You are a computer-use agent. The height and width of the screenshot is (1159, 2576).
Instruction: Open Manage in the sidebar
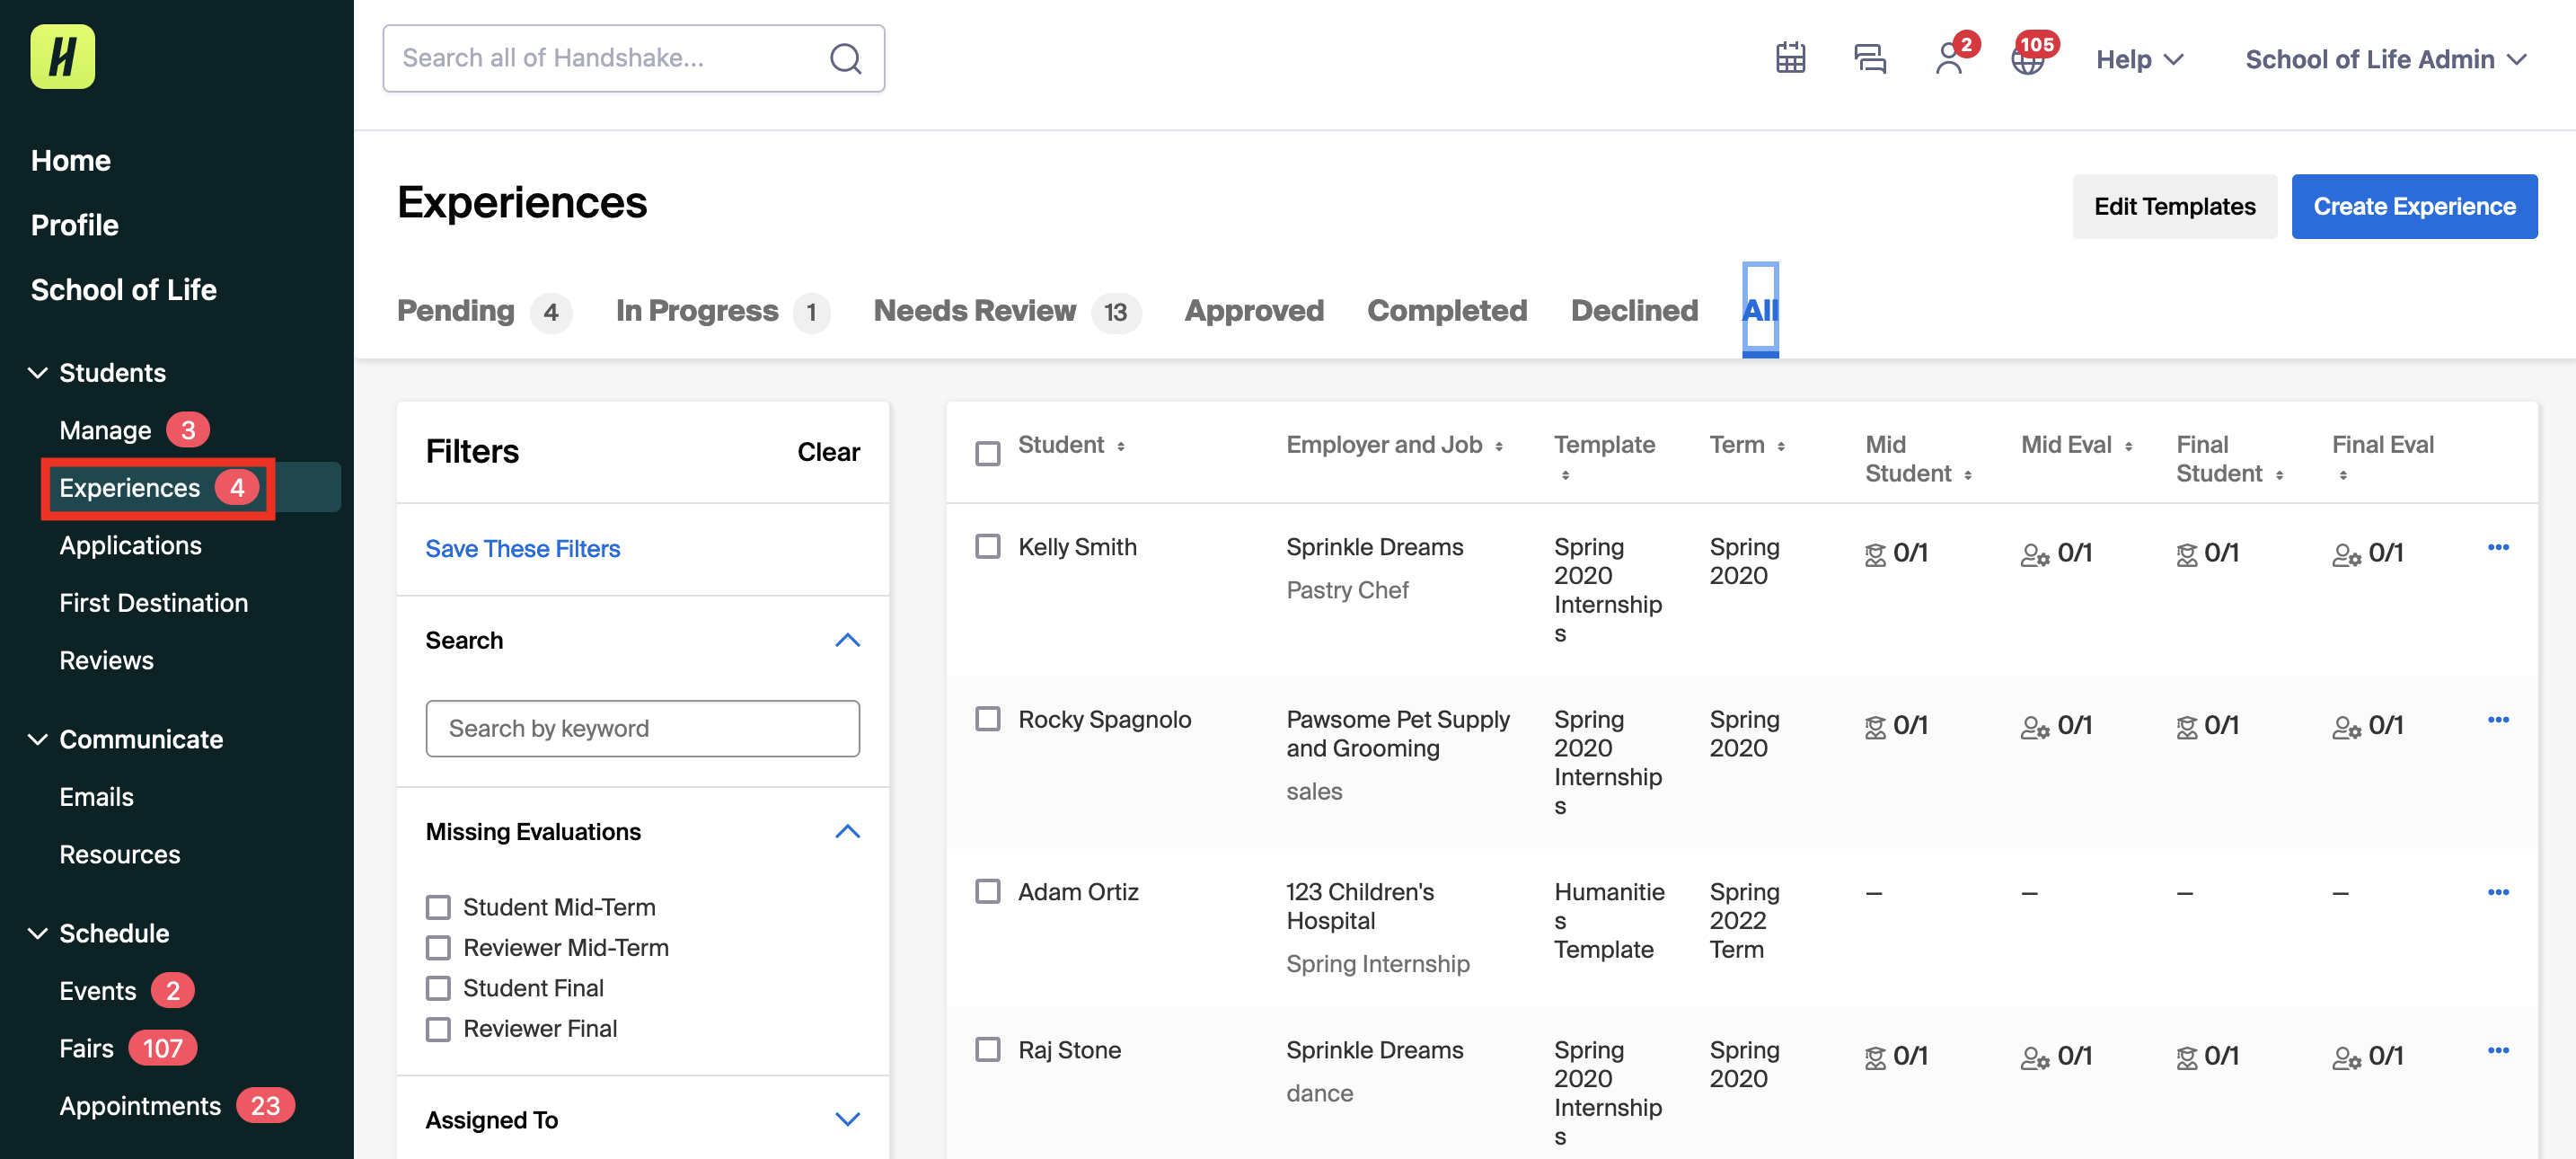(x=105, y=430)
